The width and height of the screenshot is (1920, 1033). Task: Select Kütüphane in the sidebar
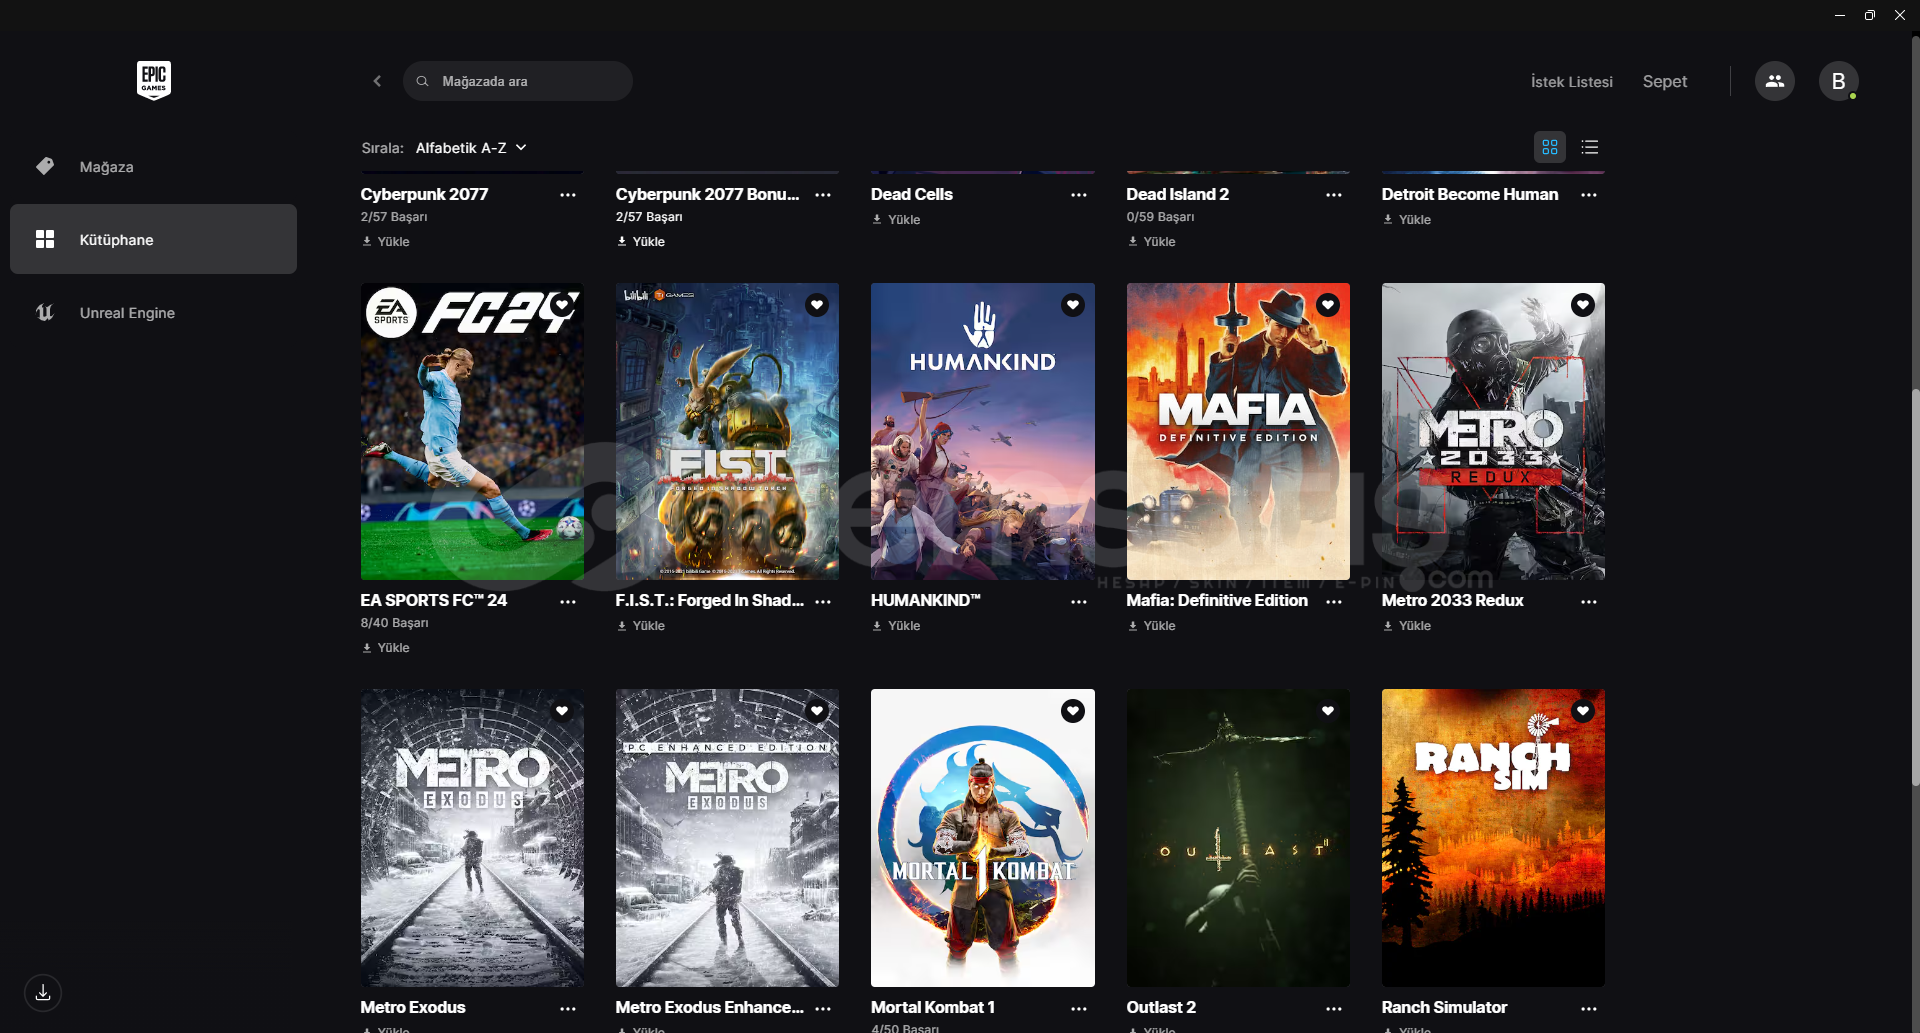coord(153,239)
